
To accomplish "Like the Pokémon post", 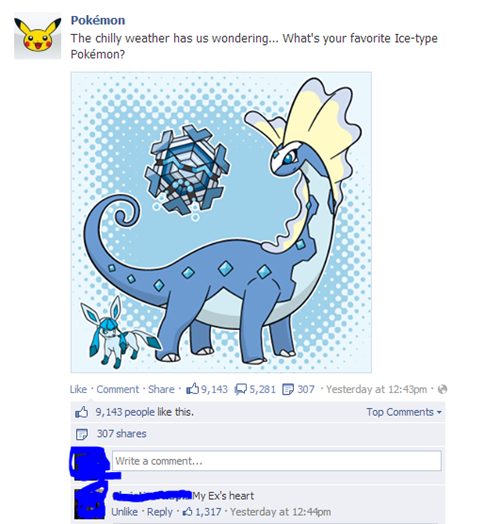I will tap(78, 389).
